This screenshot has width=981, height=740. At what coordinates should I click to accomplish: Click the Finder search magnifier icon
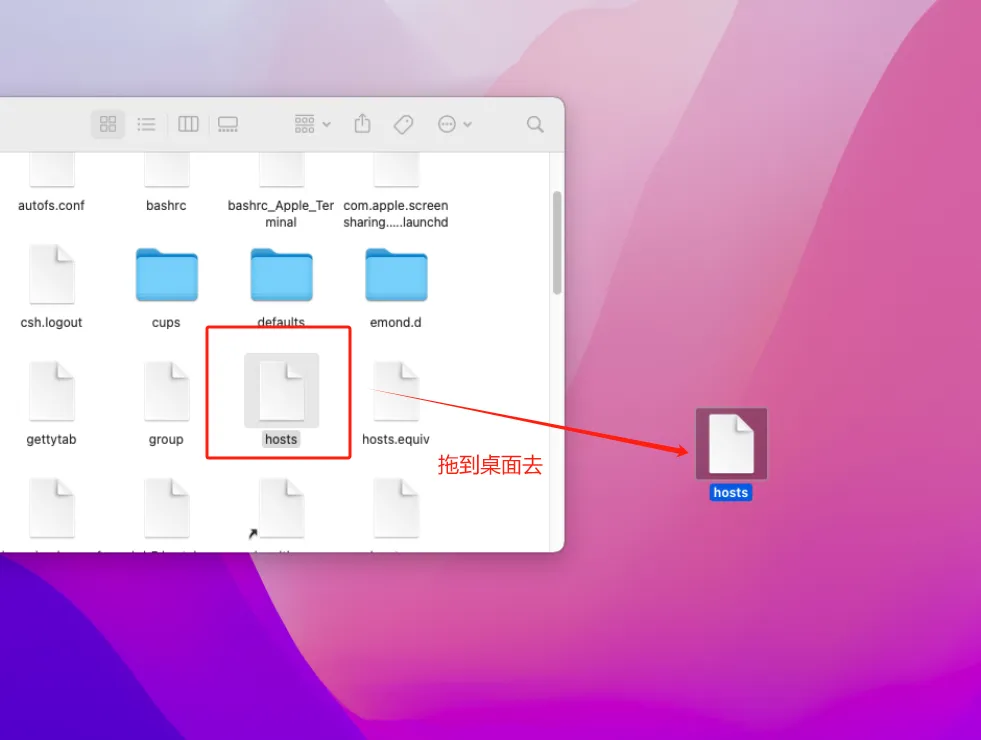tap(535, 124)
